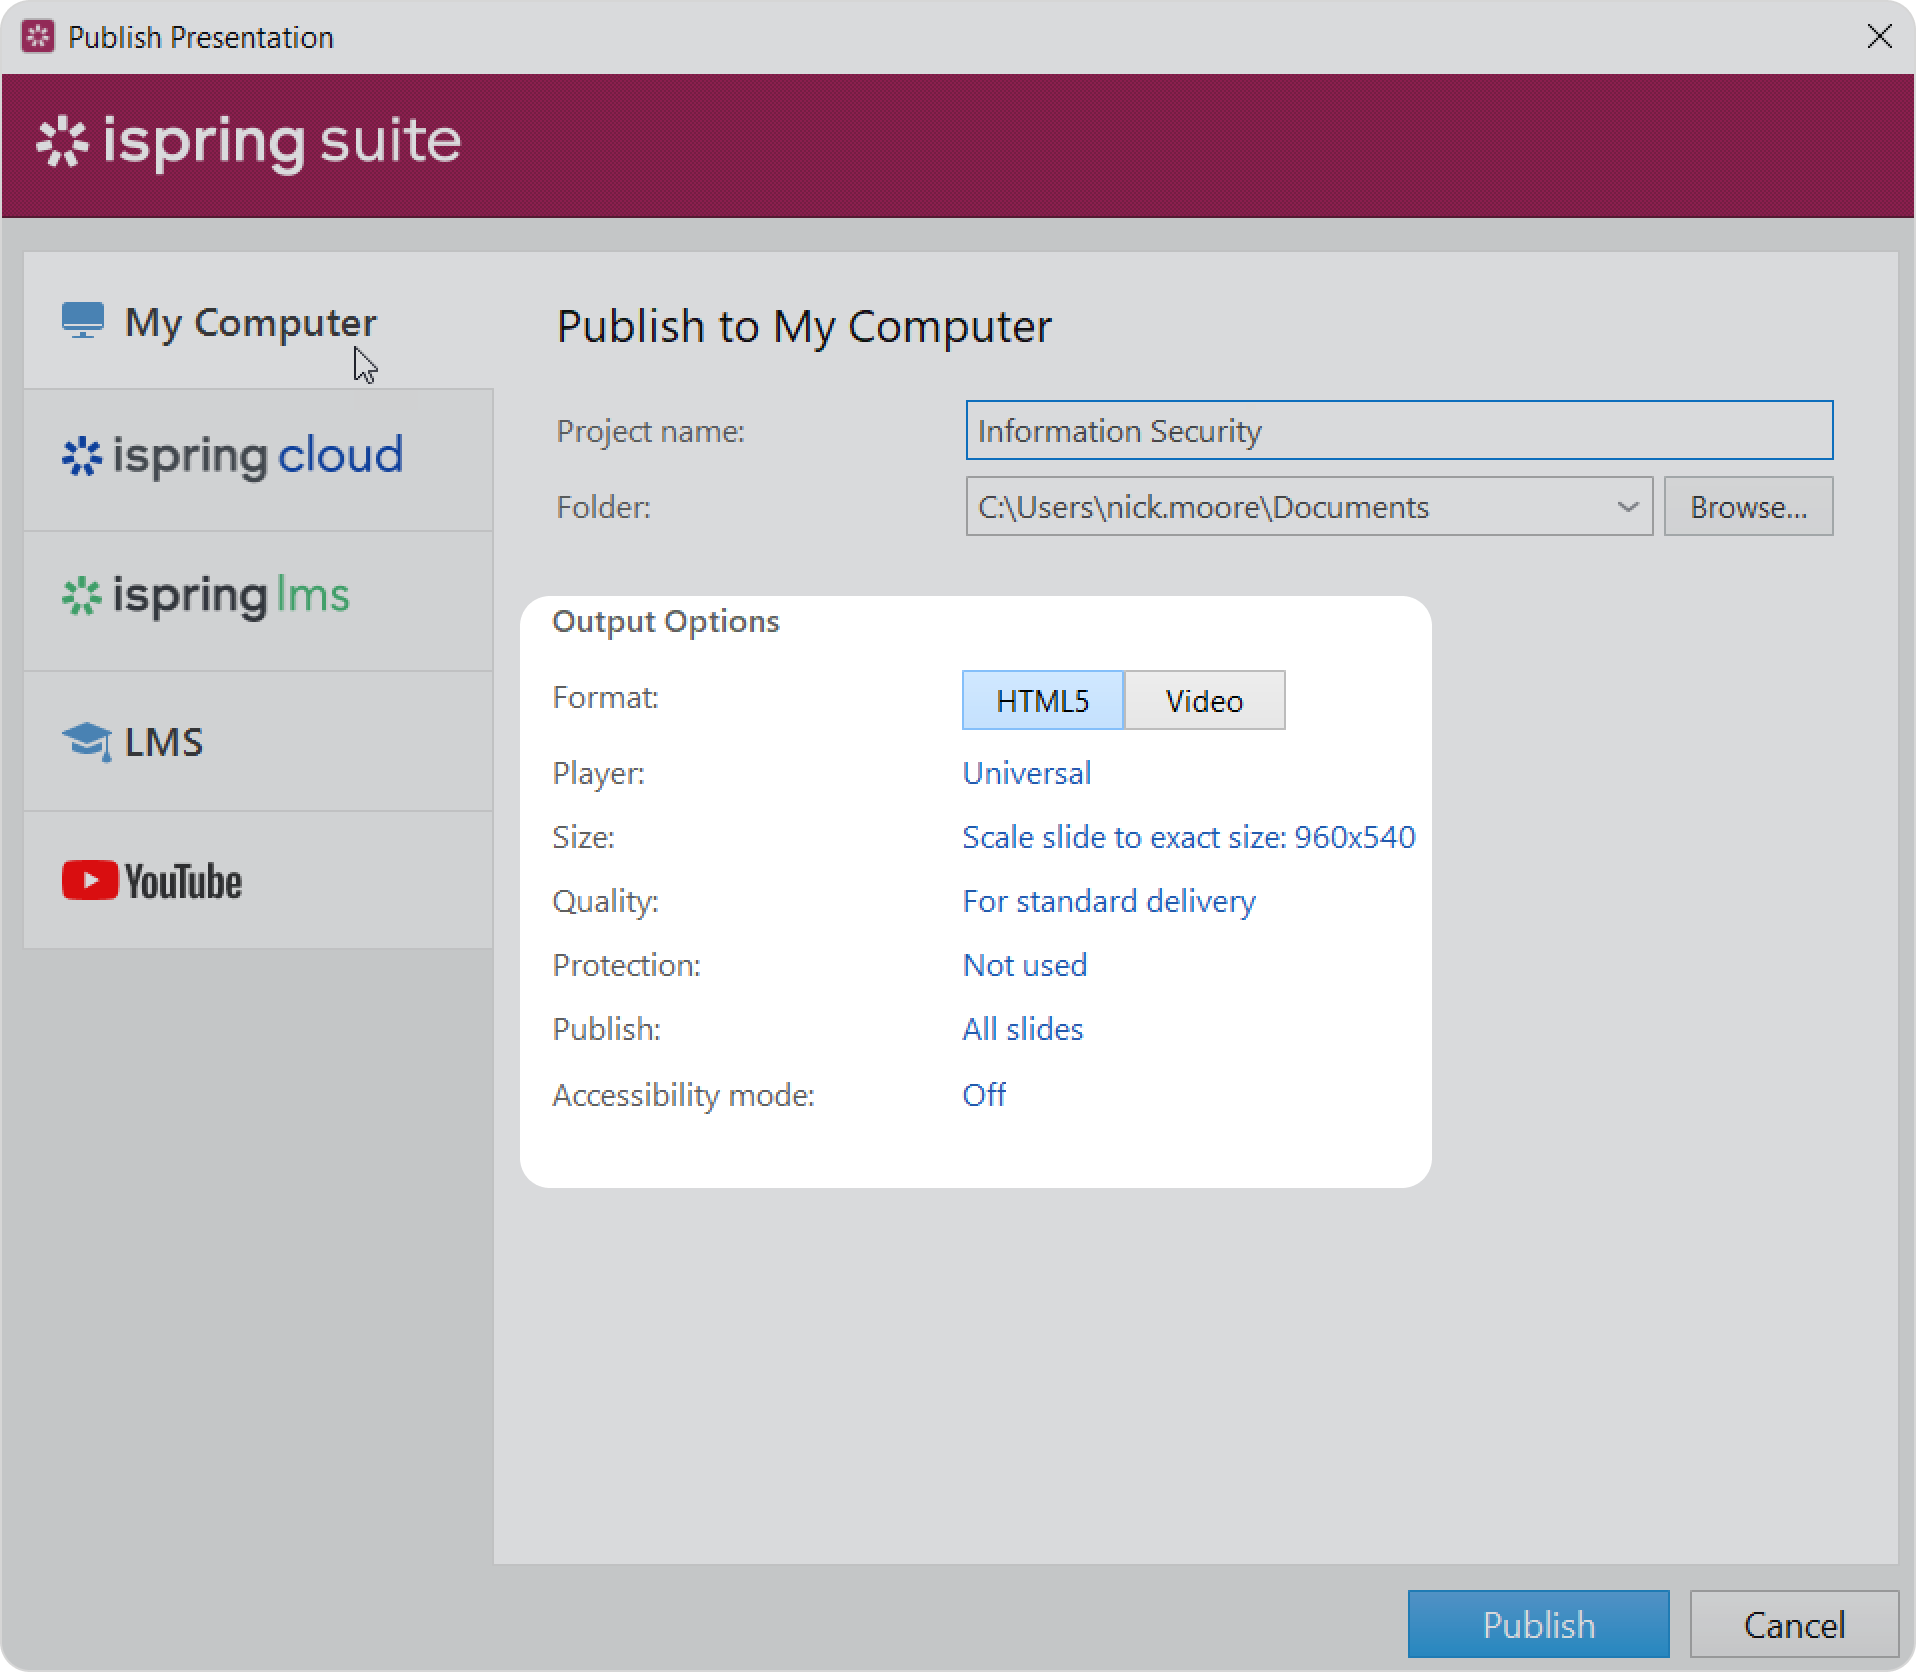The height and width of the screenshot is (1672, 1916).
Task: Click the YouTube play logo icon
Action: pyautogui.click(x=90, y=881)
